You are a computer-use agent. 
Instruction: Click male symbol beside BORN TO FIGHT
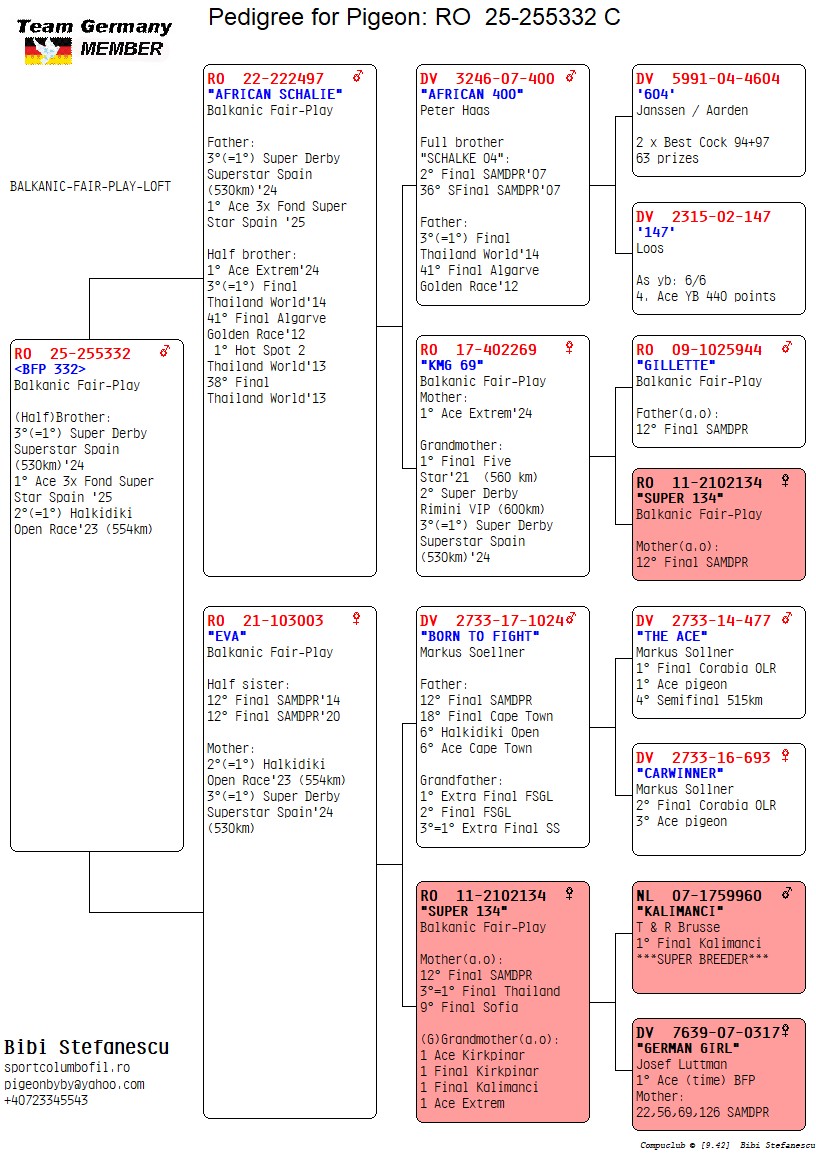point(571,620)
